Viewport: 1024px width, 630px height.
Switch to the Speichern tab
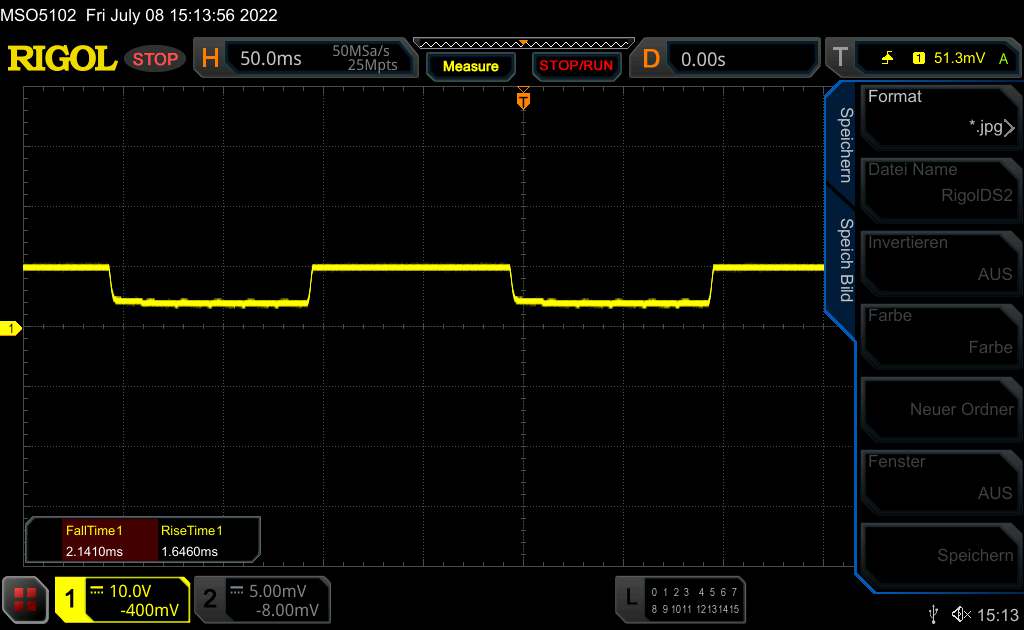click(x=845, y=145)
